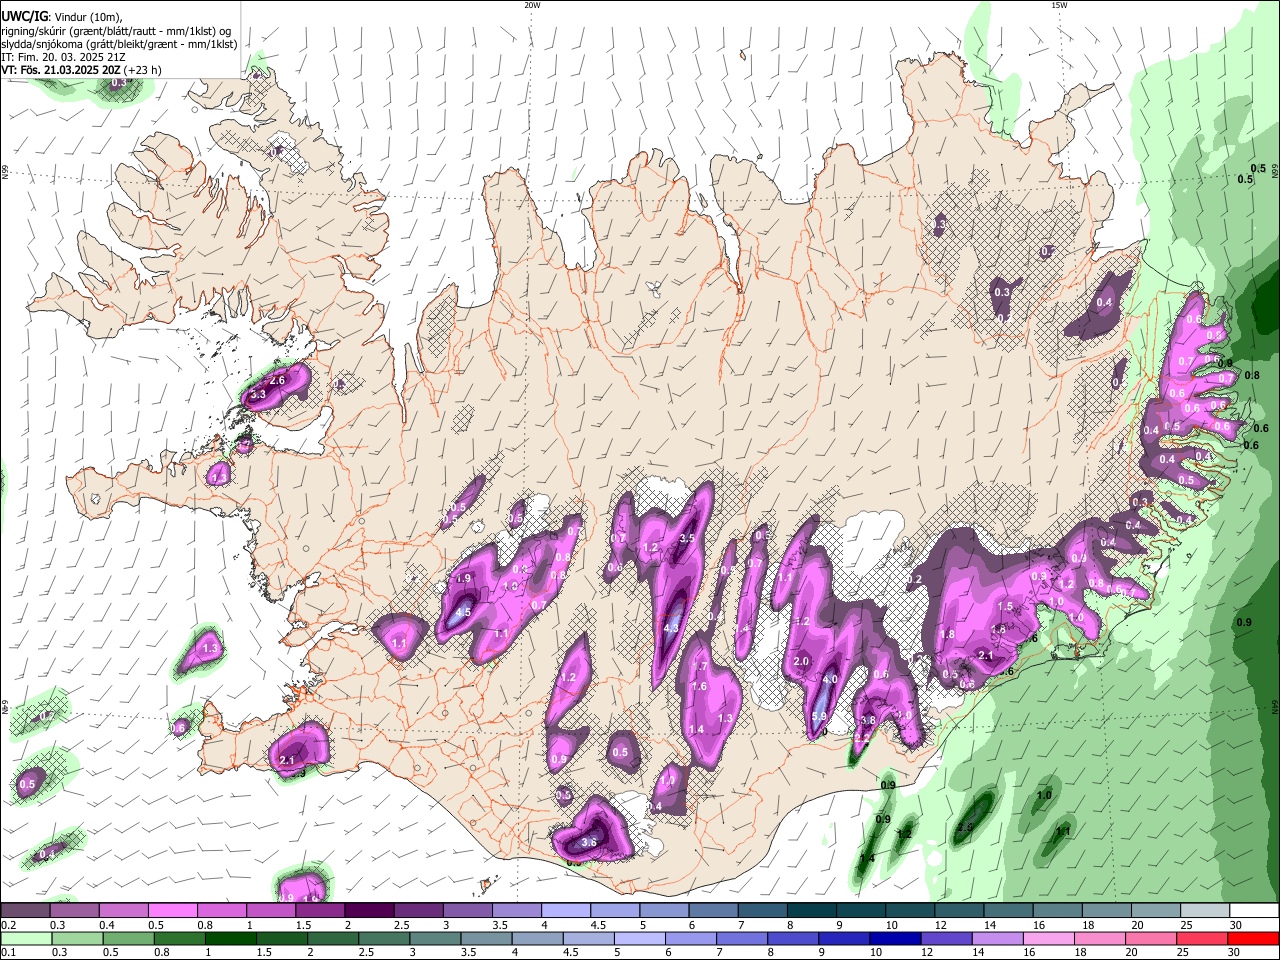
Task: Click the 'VT: Fös. 21.03.2025 20Z' valid time
Action: (60, 70)
